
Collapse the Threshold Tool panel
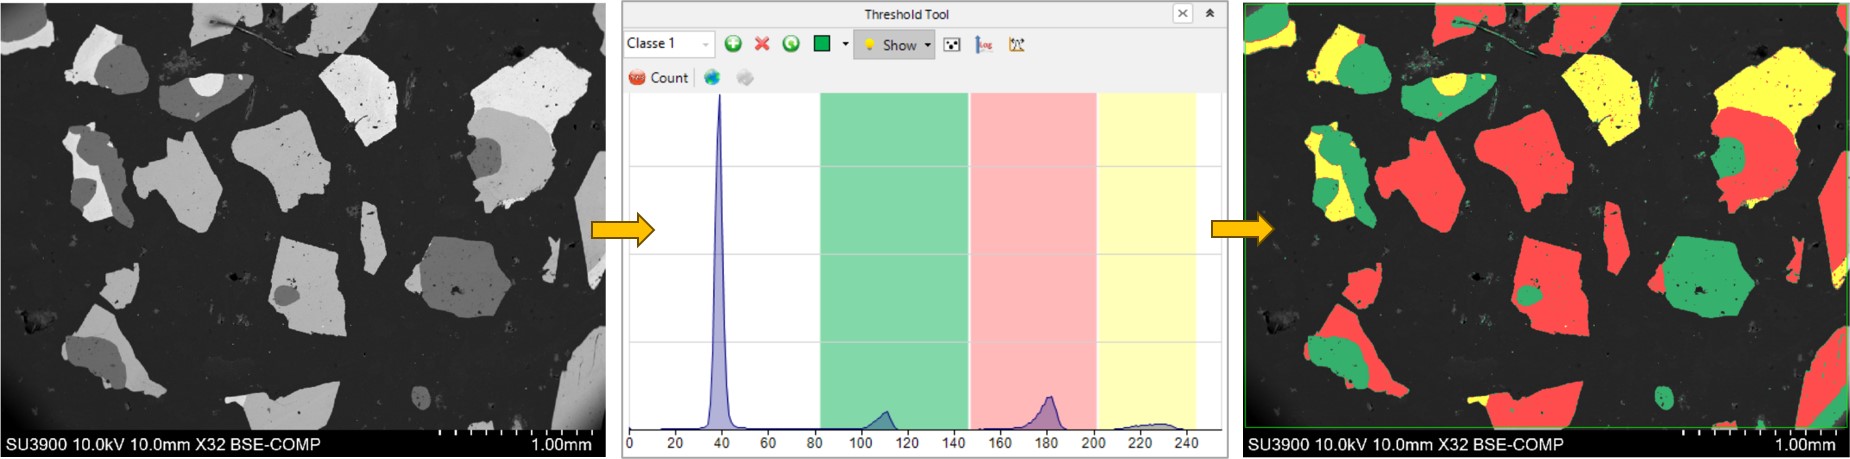[1210, 14]
